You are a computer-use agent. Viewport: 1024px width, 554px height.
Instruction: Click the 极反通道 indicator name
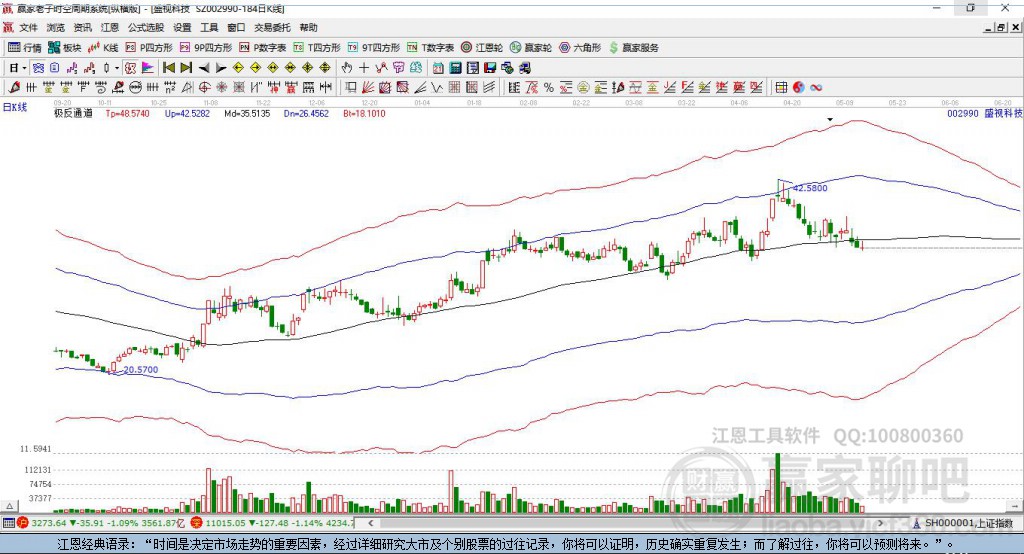[x=73, y=113]
